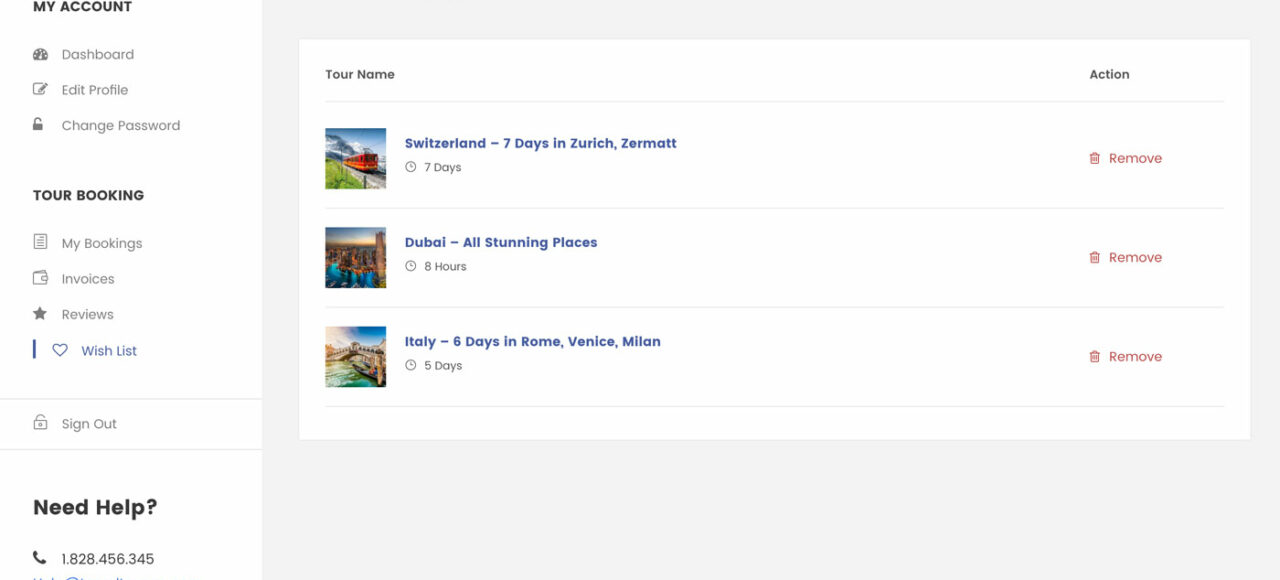
Task: Click the Dubai skyline thumbnail
Action: (355, 257)
